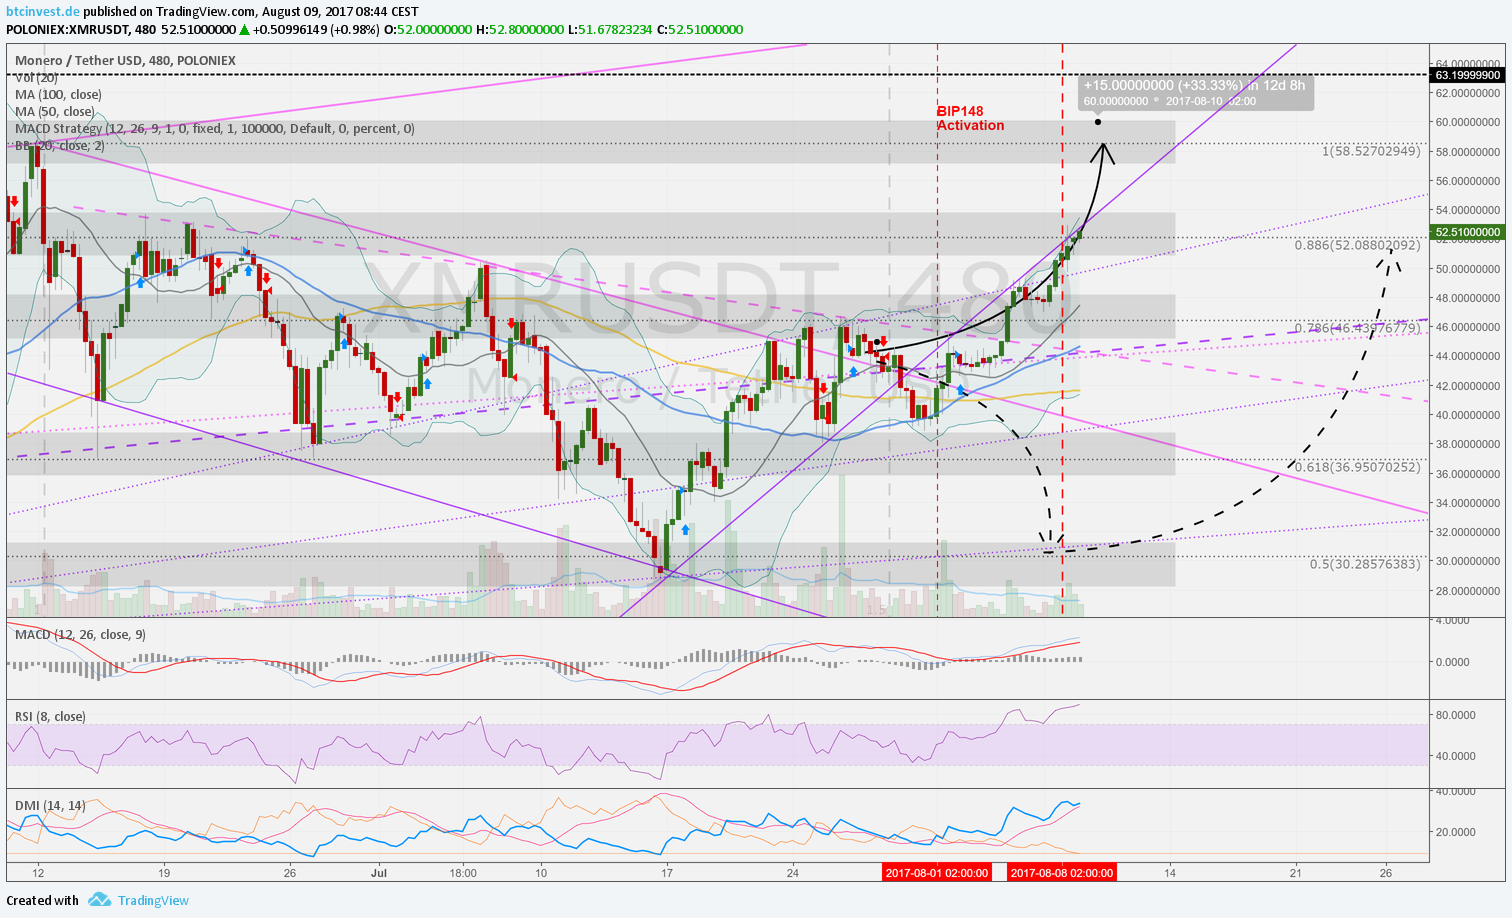Click the Jul label on time axis
The width and height of the screenshot is (1512, 918).
point(379,872)
